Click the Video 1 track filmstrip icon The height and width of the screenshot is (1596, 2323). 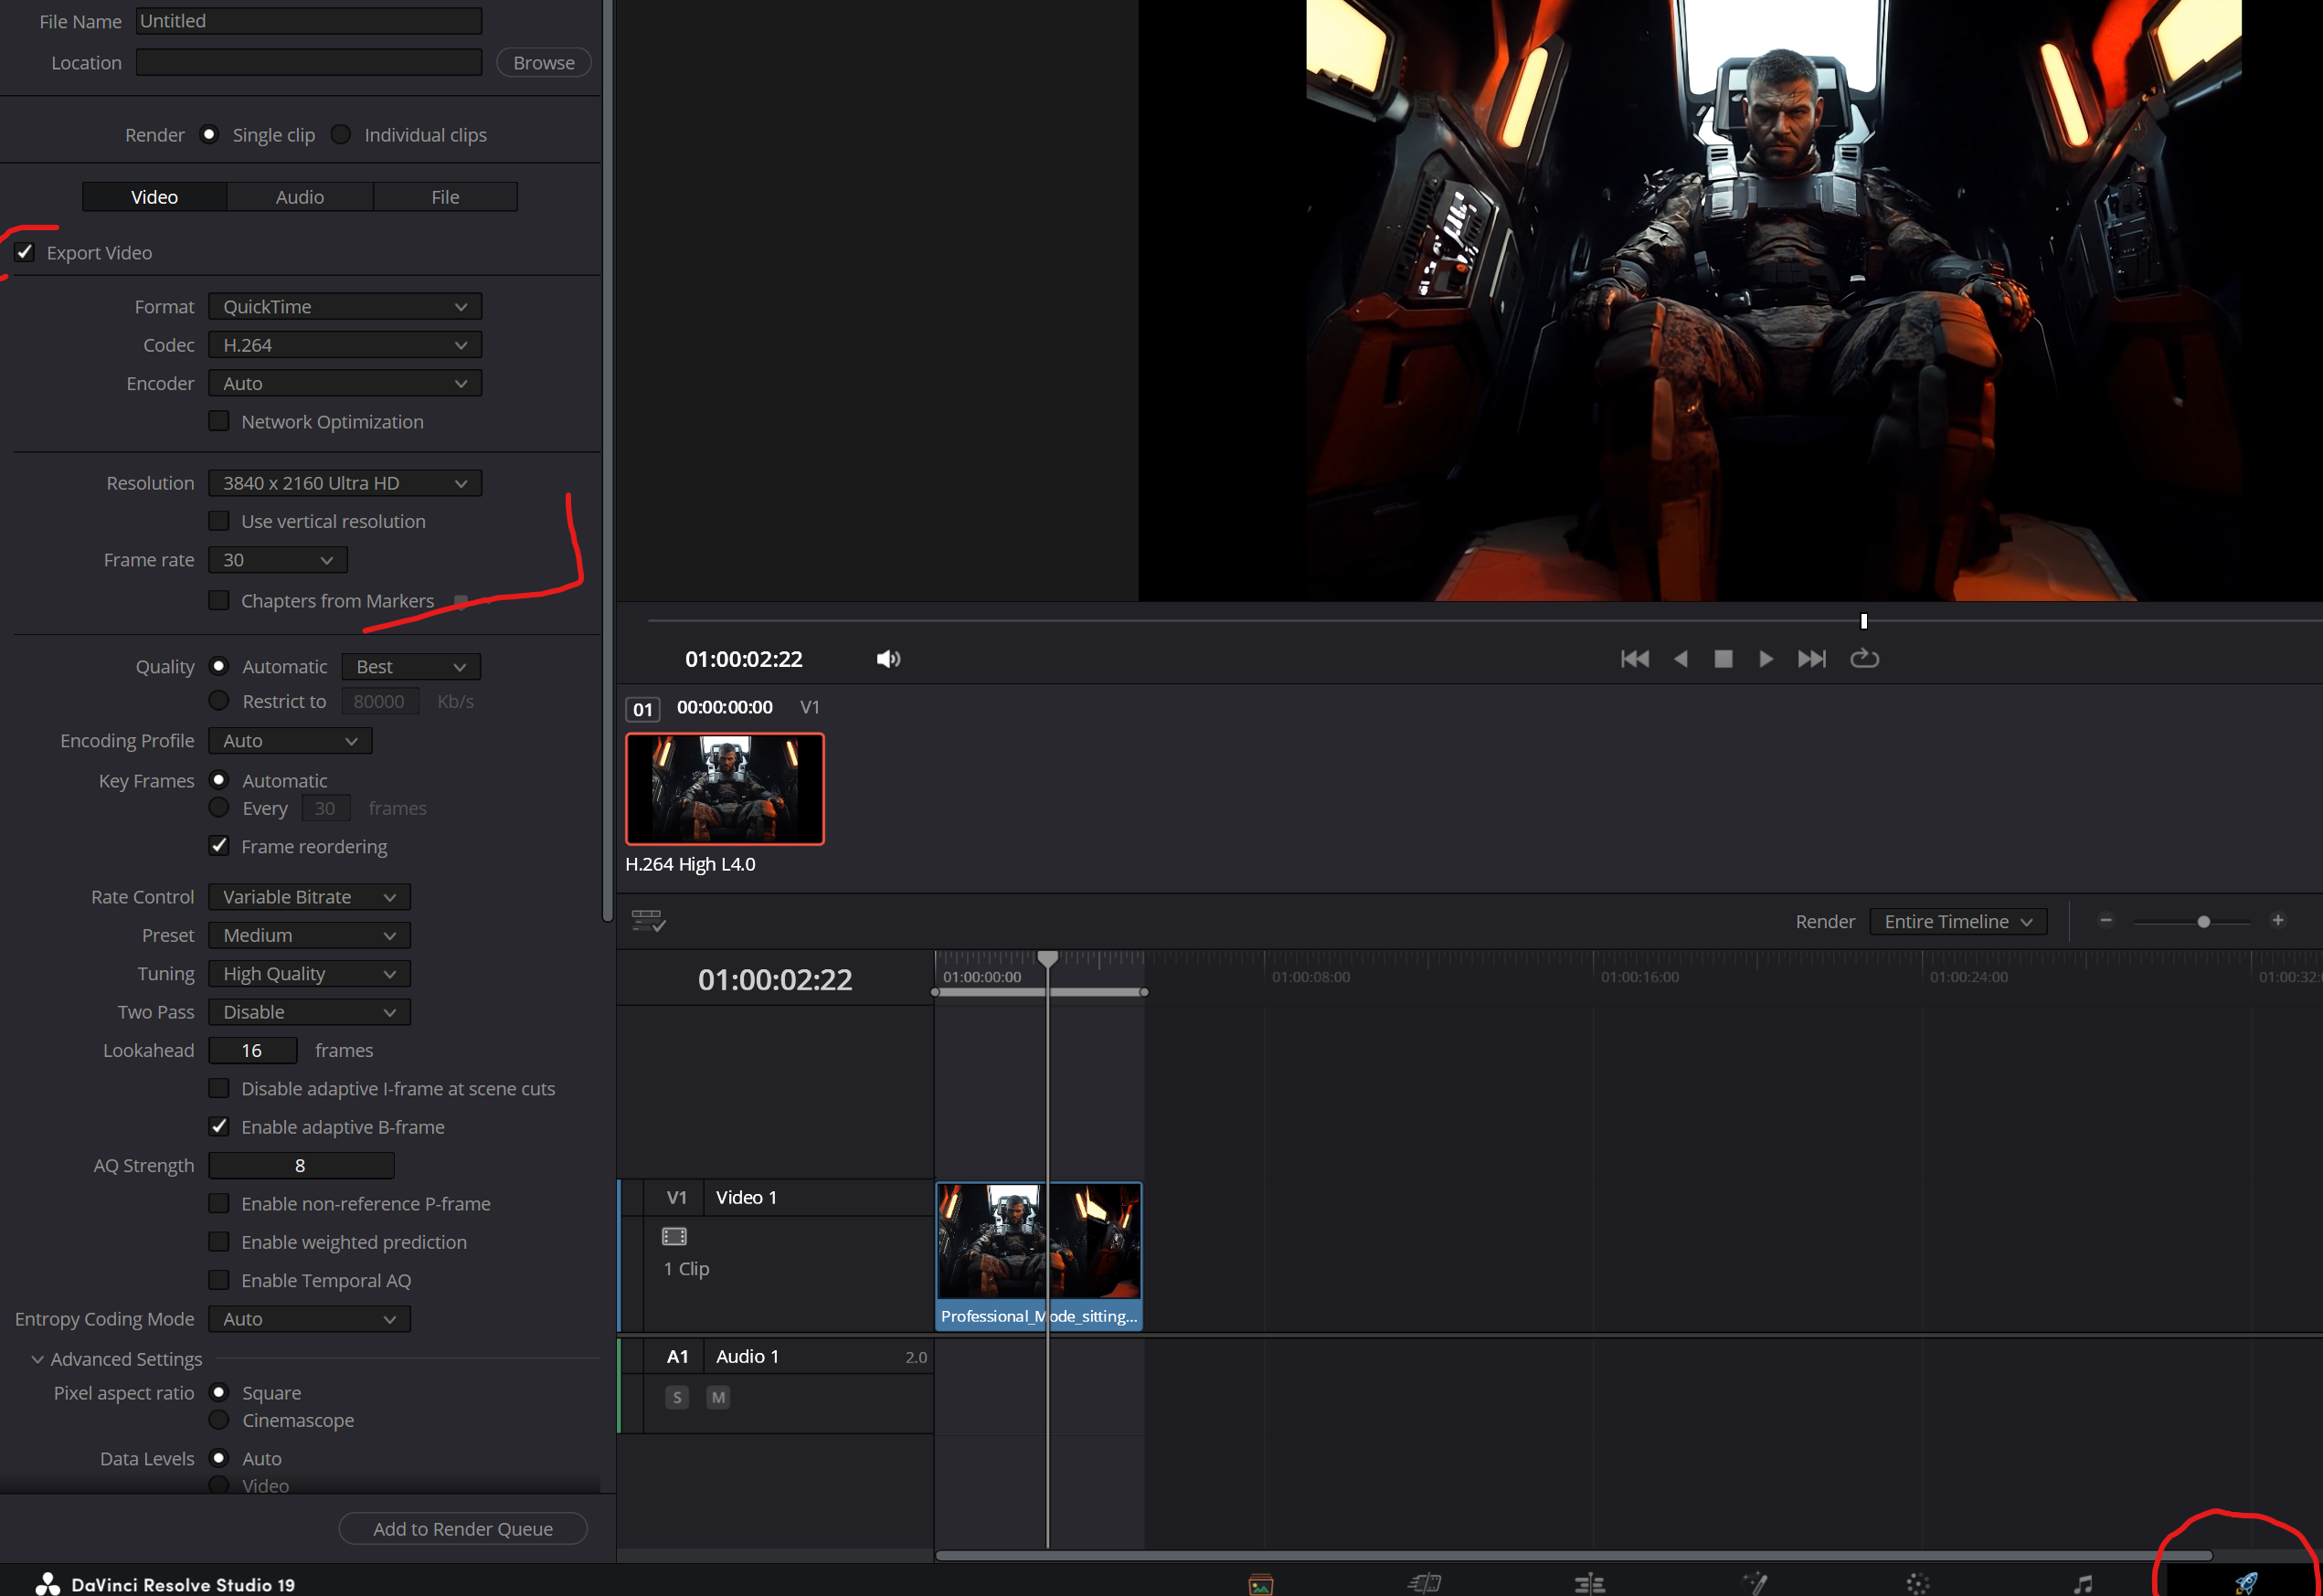click(x=674, y=1236)
